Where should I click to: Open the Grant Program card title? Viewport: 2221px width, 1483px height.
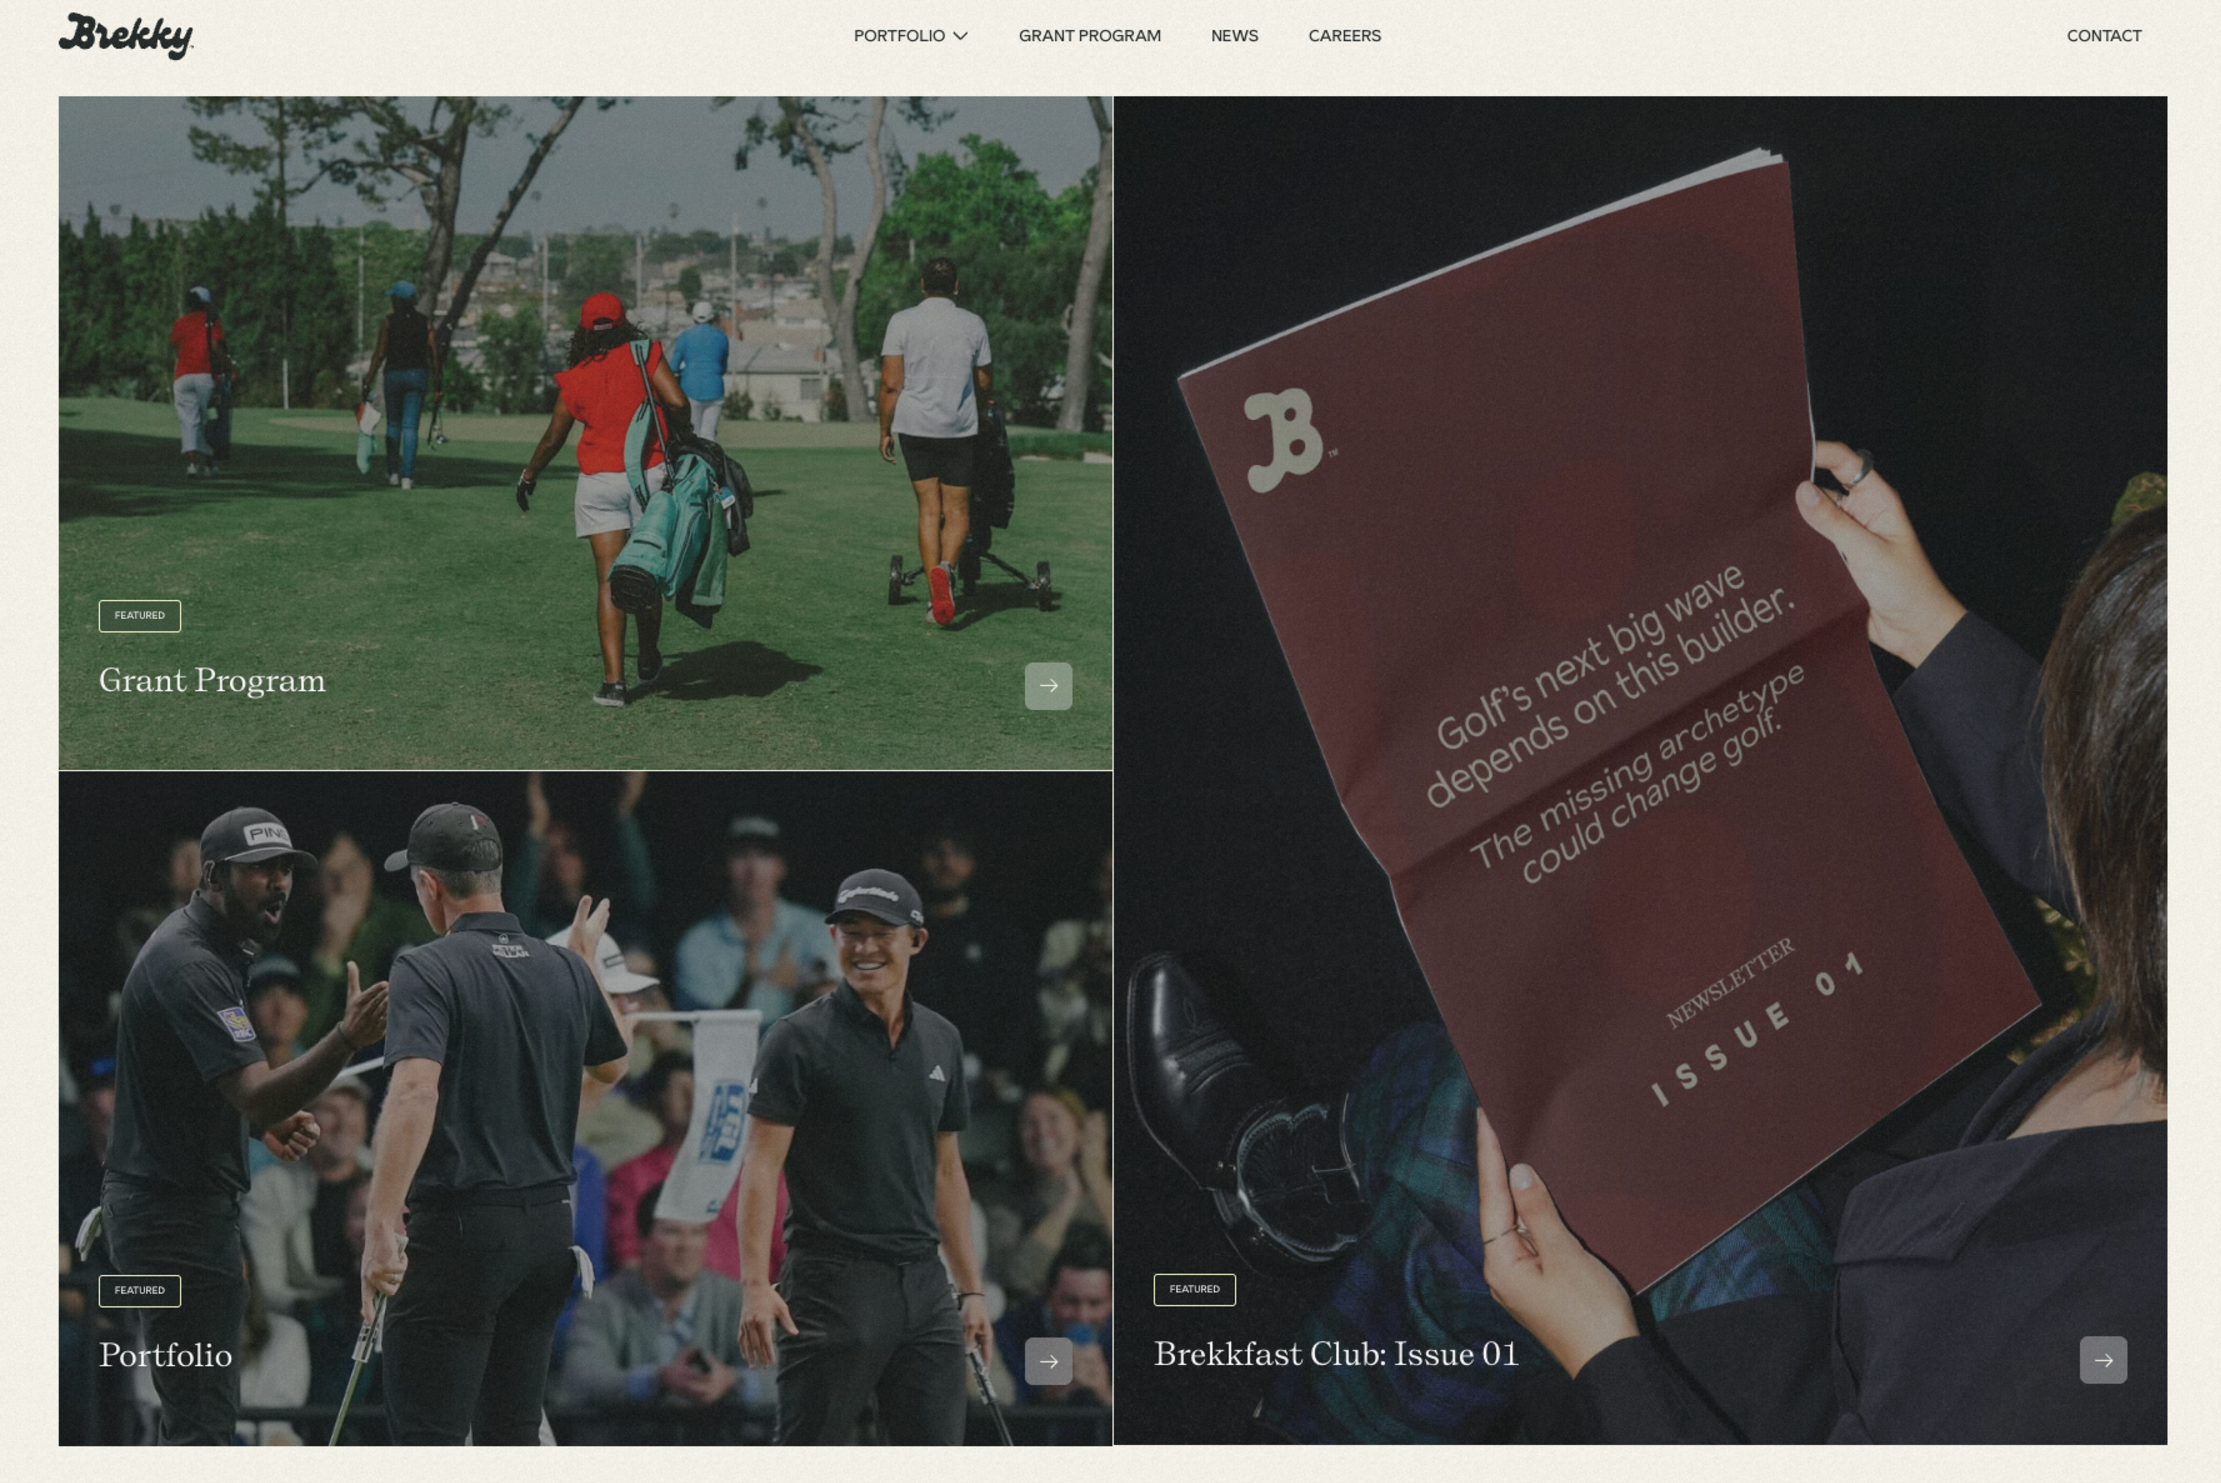pyautogui.click(x=212, y=681)
